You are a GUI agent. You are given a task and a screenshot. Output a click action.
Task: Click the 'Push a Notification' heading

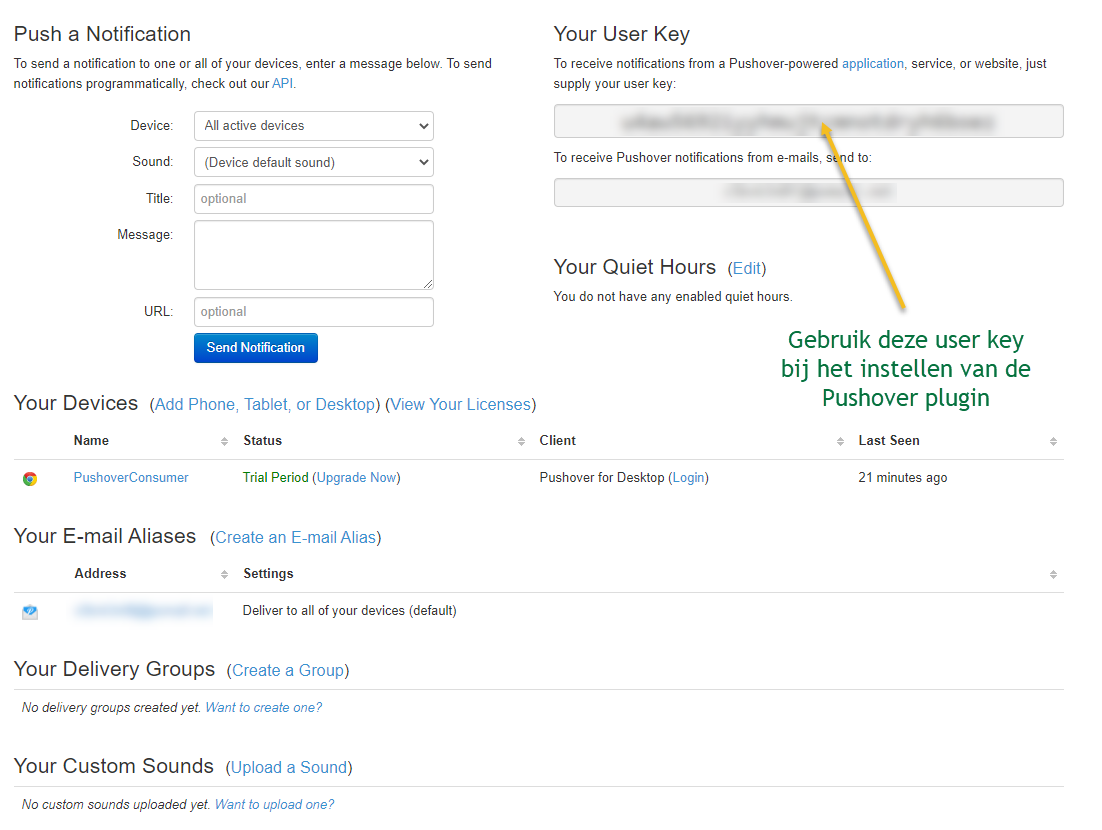tap(103, 34)
